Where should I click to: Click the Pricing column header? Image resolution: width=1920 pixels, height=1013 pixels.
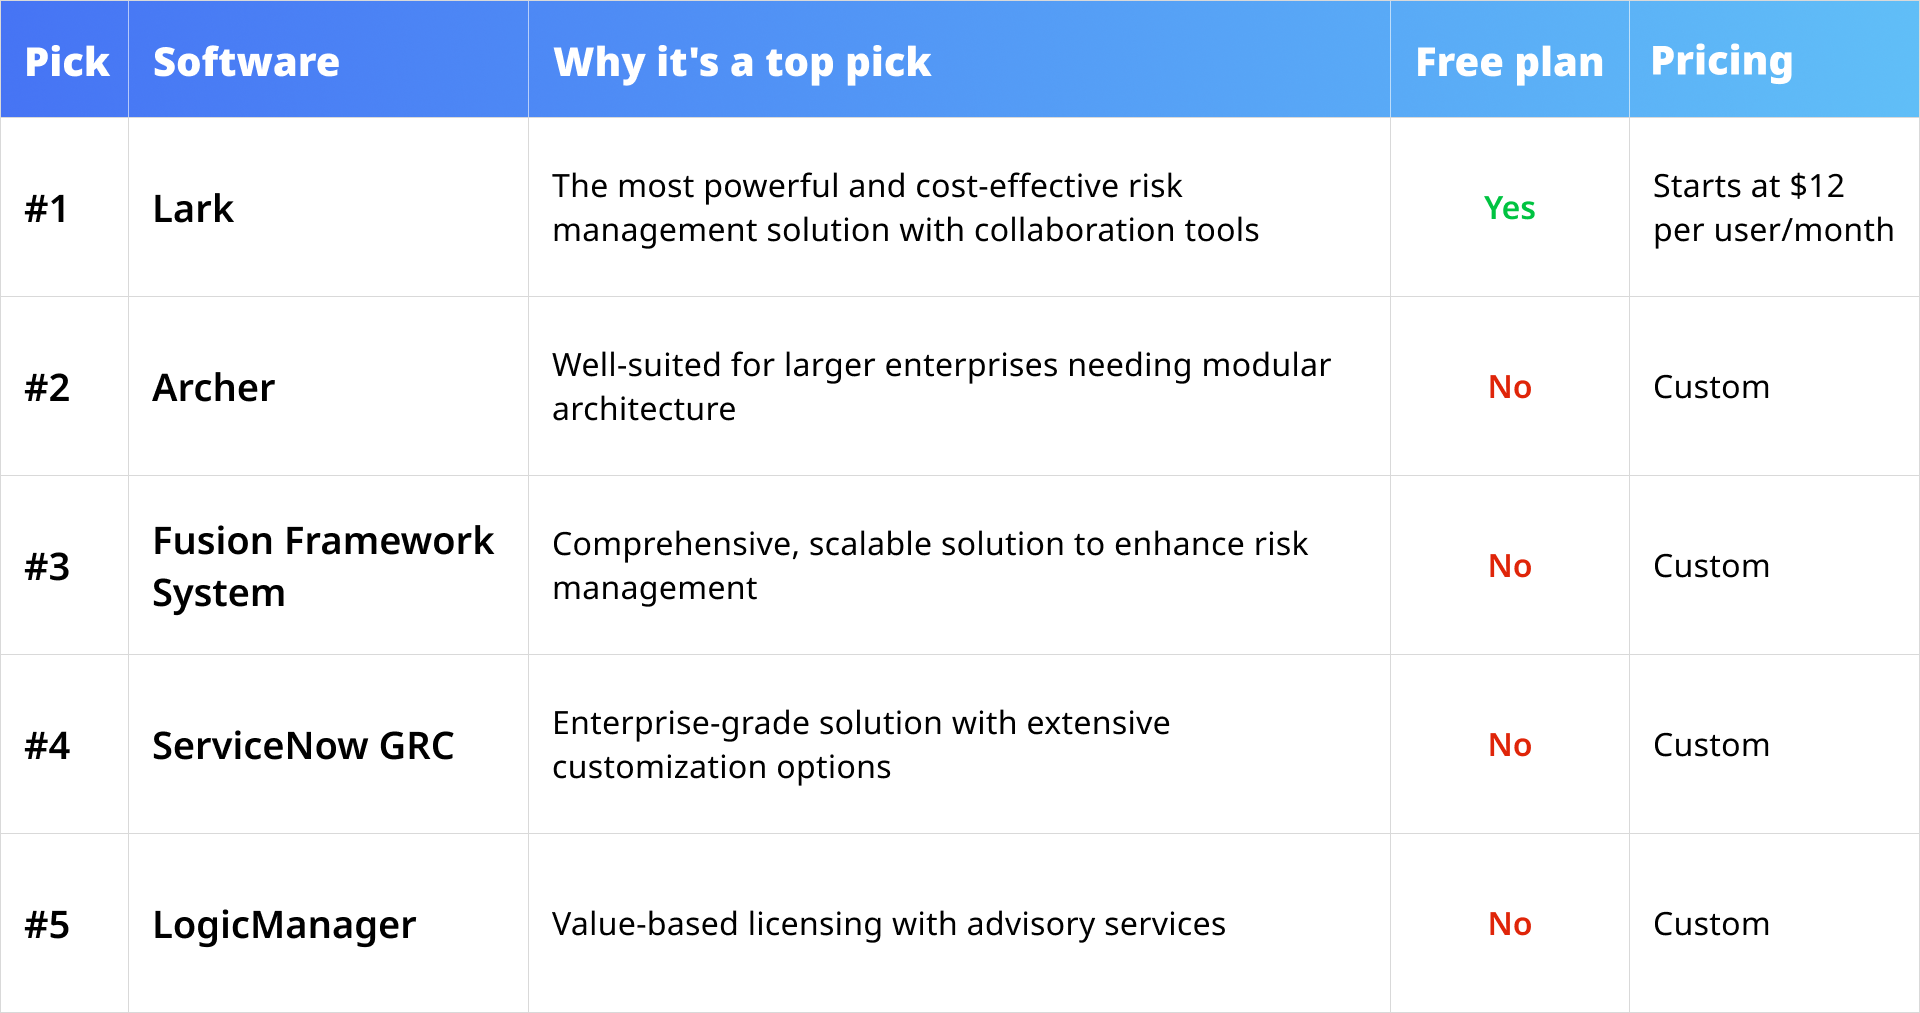click(x=1721, y=61)
